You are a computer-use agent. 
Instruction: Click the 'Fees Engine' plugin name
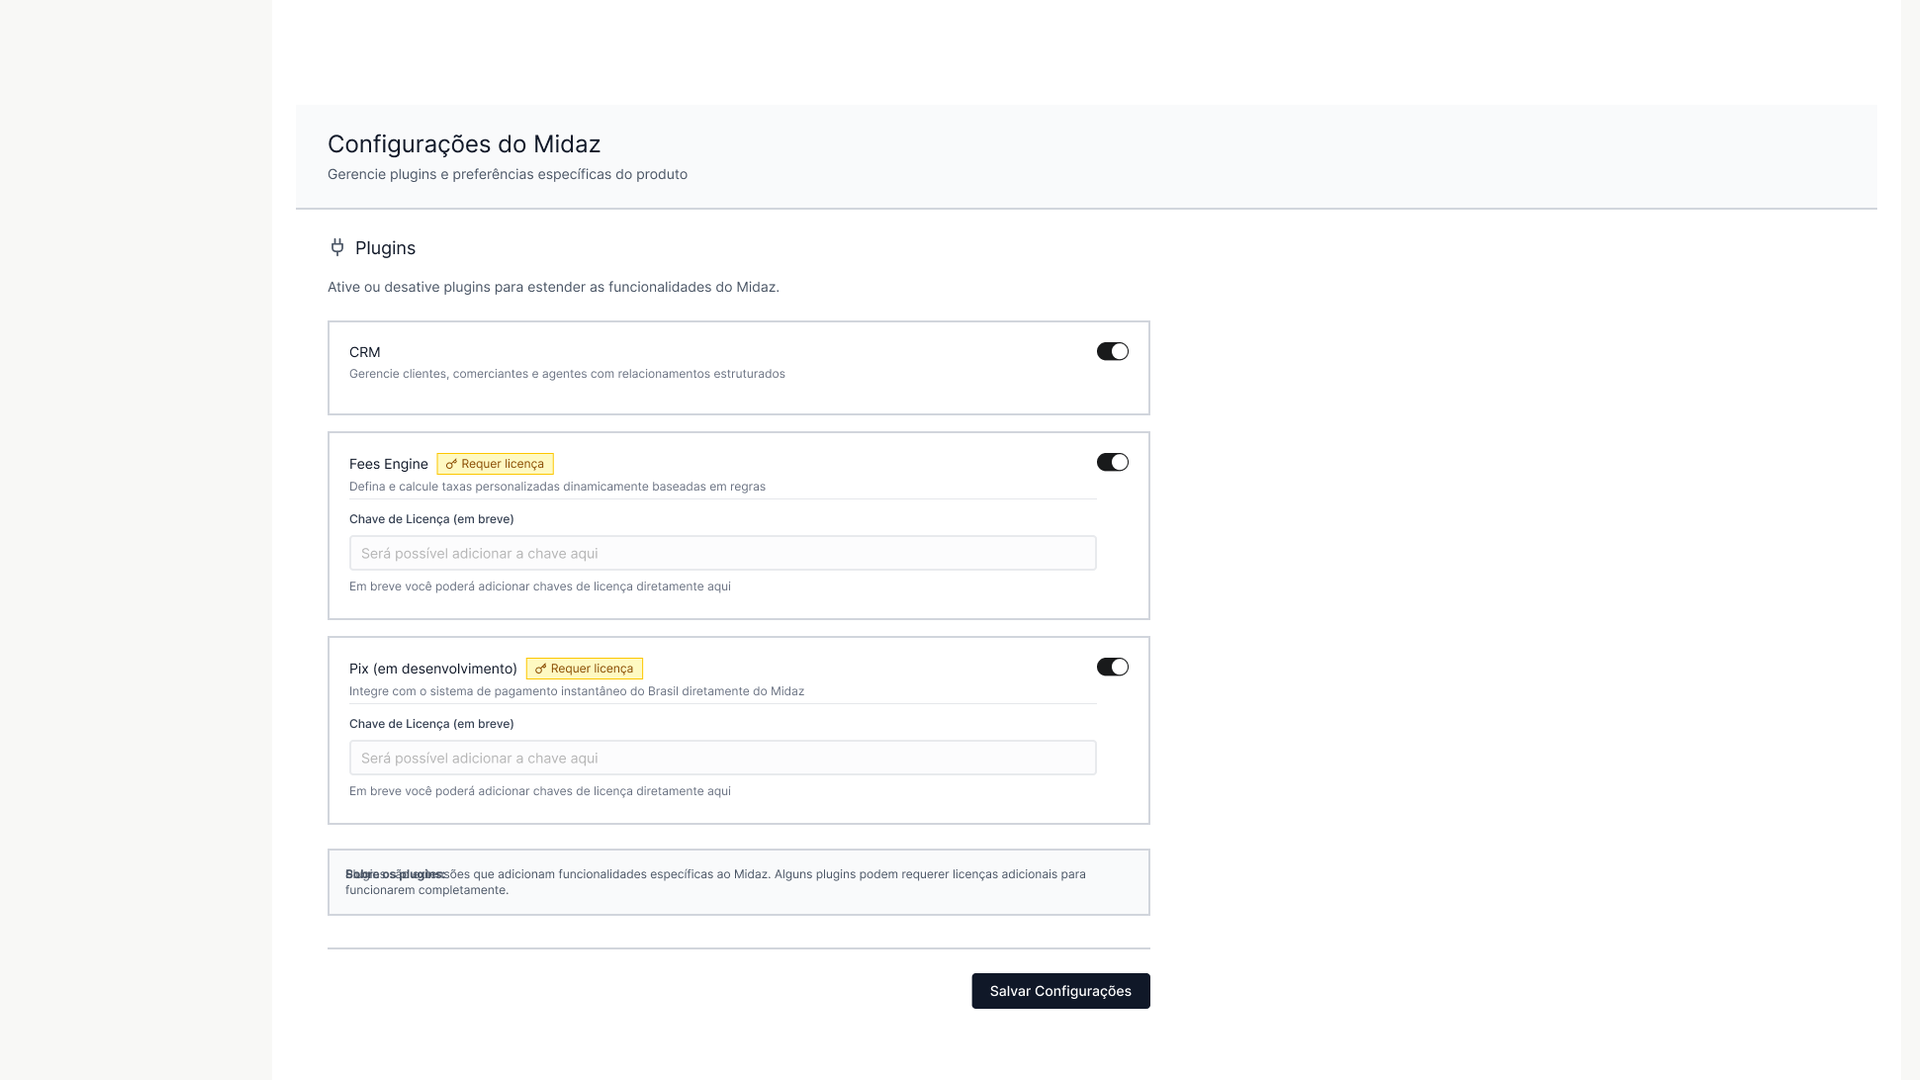tap(388, 464)
